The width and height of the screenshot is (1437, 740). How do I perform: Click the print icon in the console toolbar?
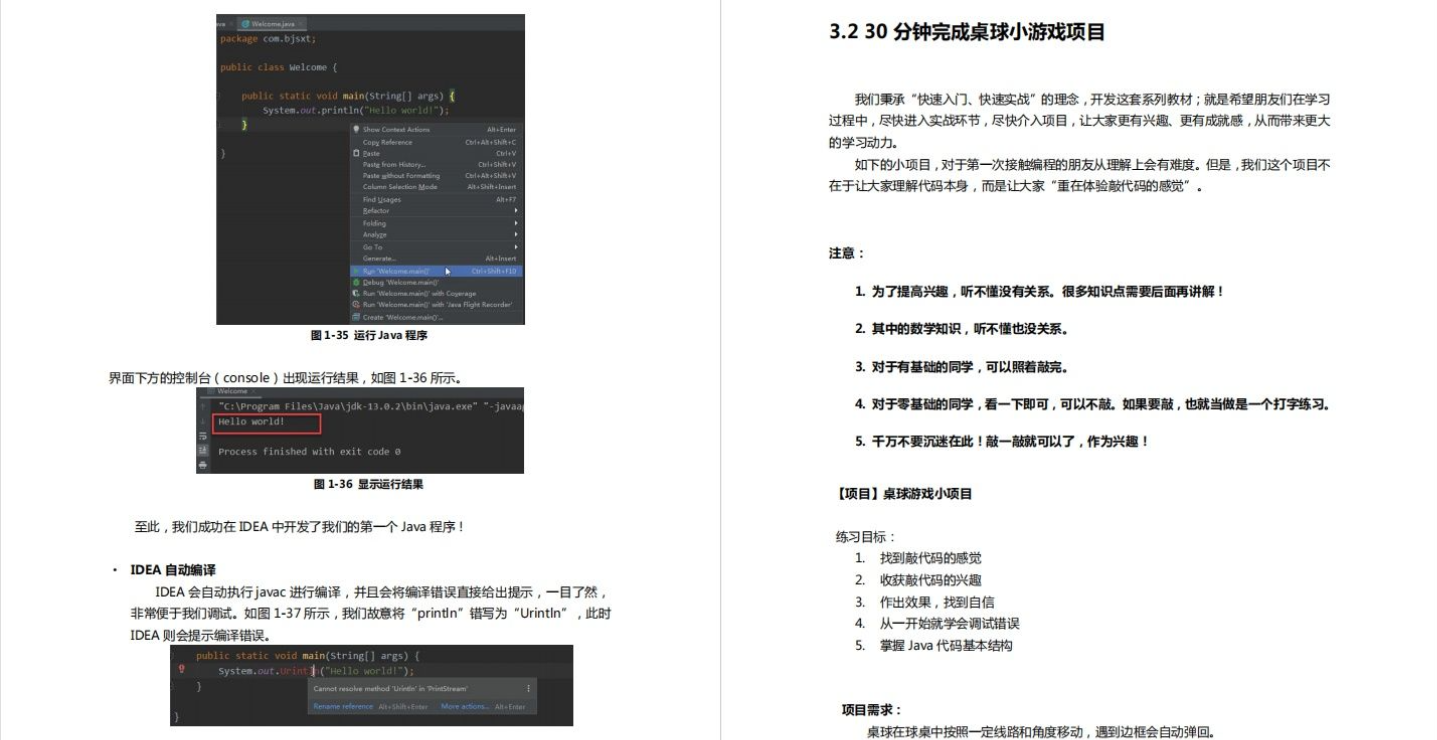click(202, 464)
